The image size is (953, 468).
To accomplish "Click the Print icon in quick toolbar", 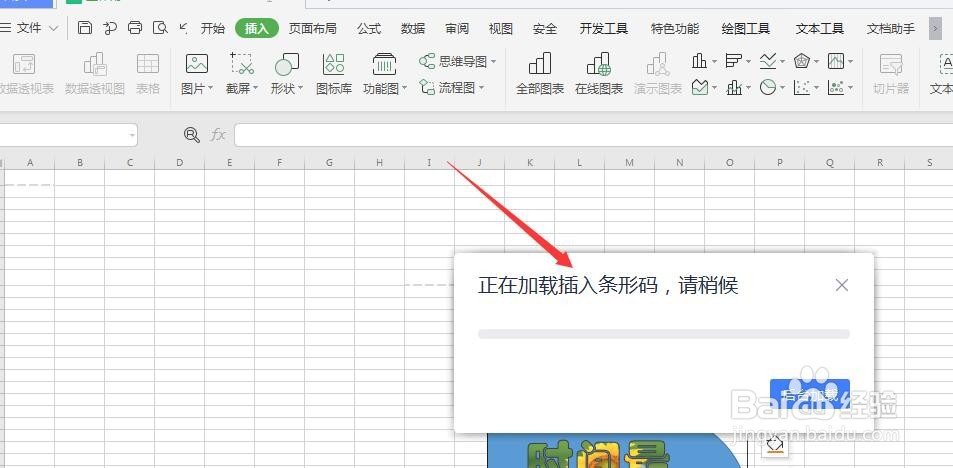I will pyautogui.click(x=135, y=28).
